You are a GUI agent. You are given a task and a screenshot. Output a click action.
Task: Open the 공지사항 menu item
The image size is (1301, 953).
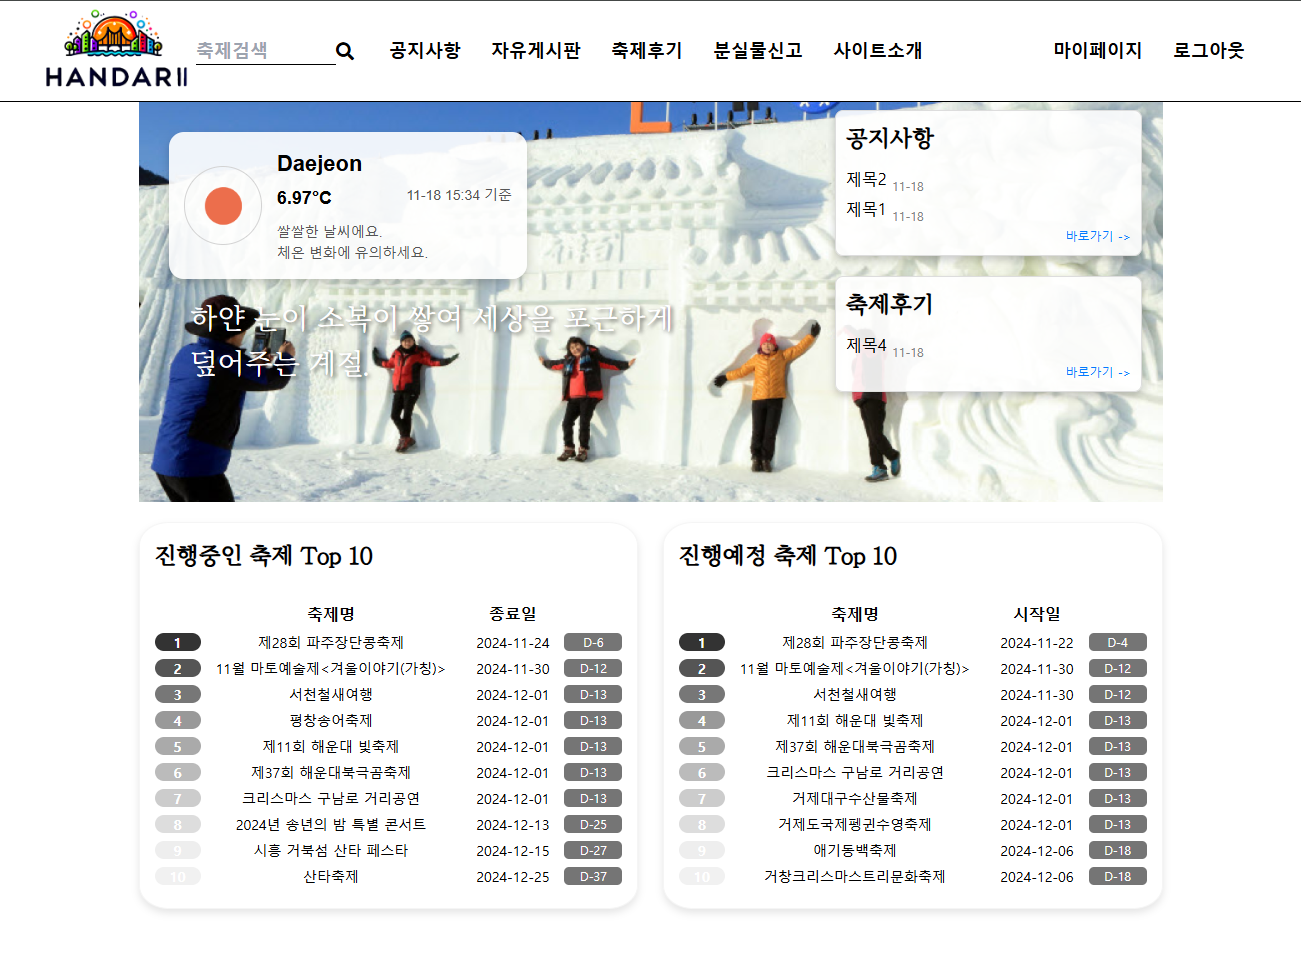coord(425,50)
